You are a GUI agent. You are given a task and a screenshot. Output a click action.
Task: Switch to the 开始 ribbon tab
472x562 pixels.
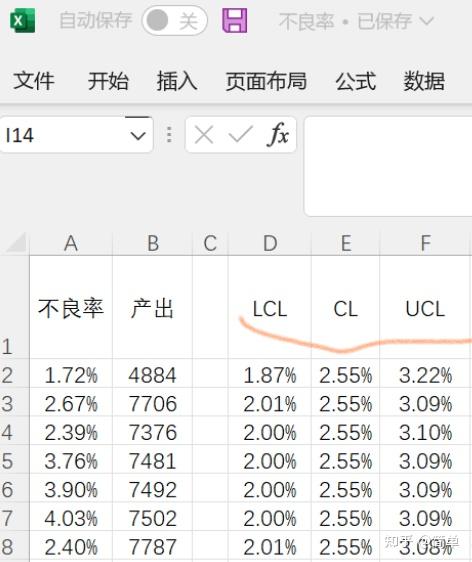[108, 81]
